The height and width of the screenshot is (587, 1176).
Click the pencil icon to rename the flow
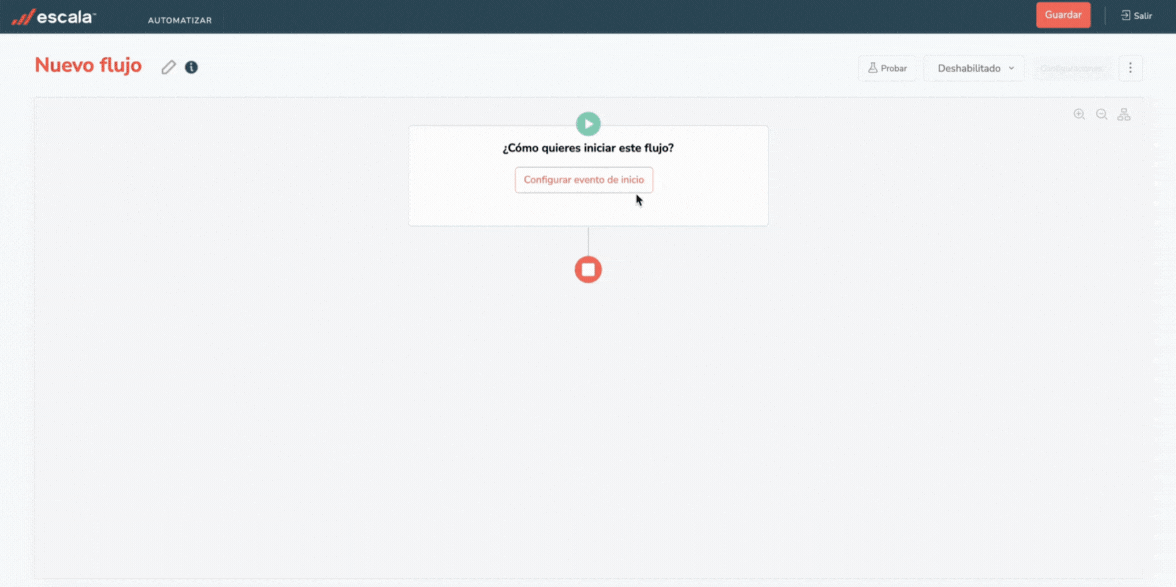tap(169, 67)
